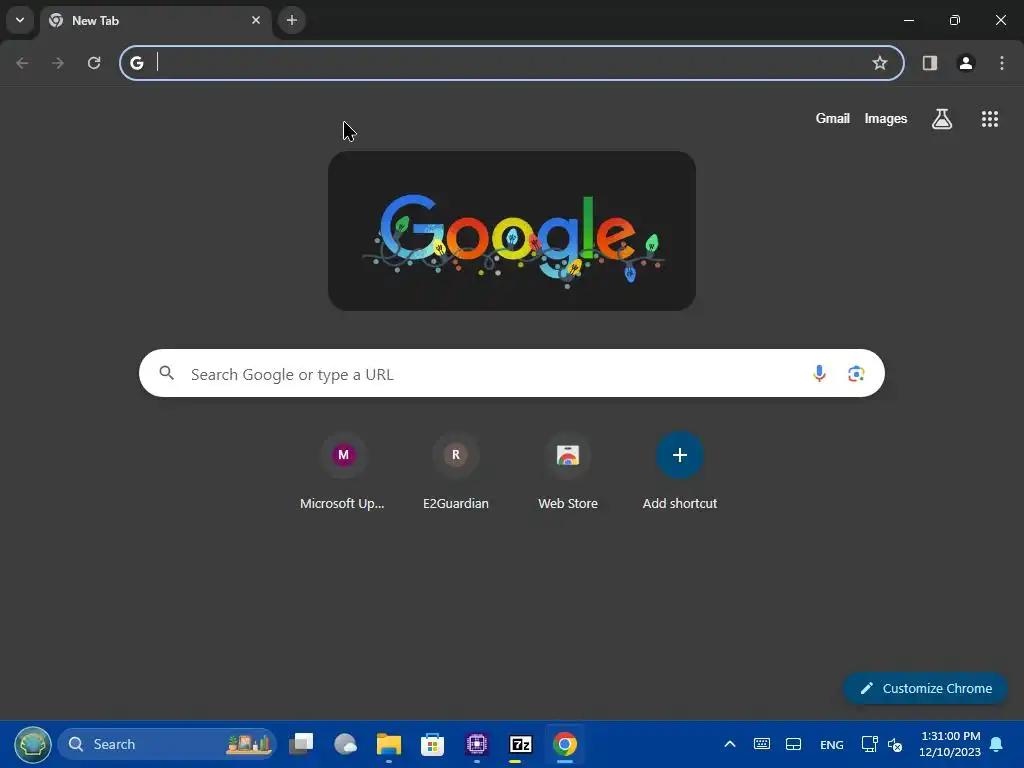The width and height of the screenshot is (1024, 768).
Task: Open the E2Guardian shortcut
Action: point(456,473)
